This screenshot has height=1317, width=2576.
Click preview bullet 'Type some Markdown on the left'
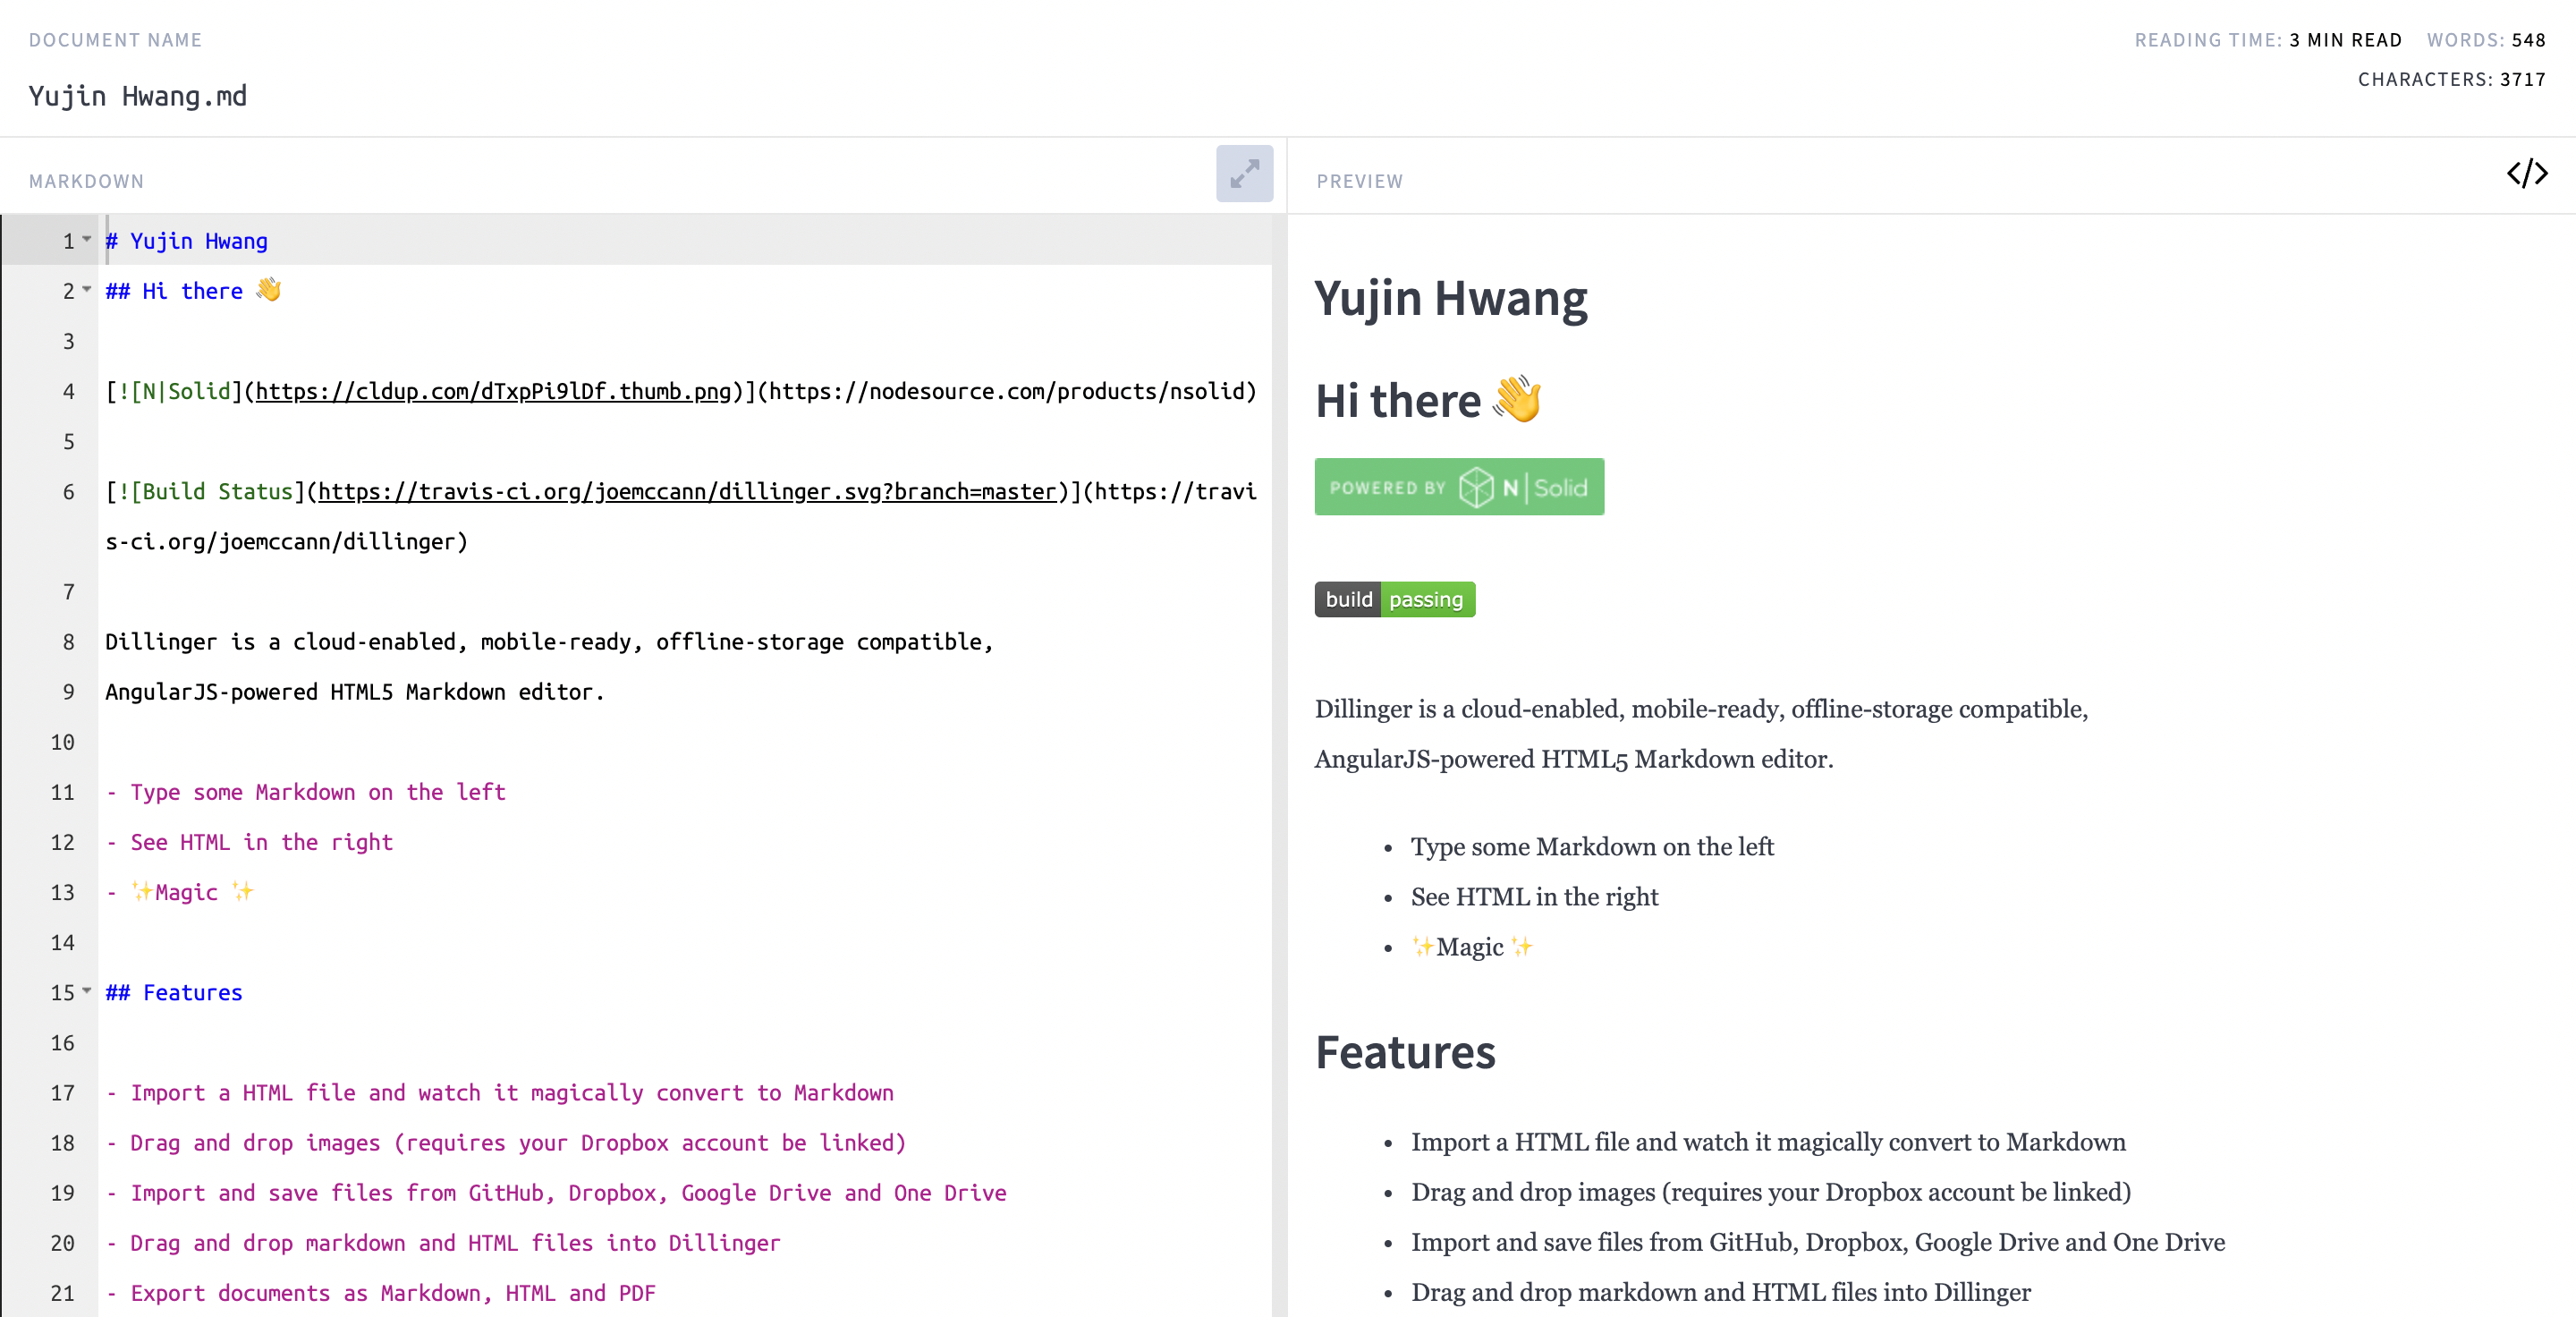coord(1592,846)
